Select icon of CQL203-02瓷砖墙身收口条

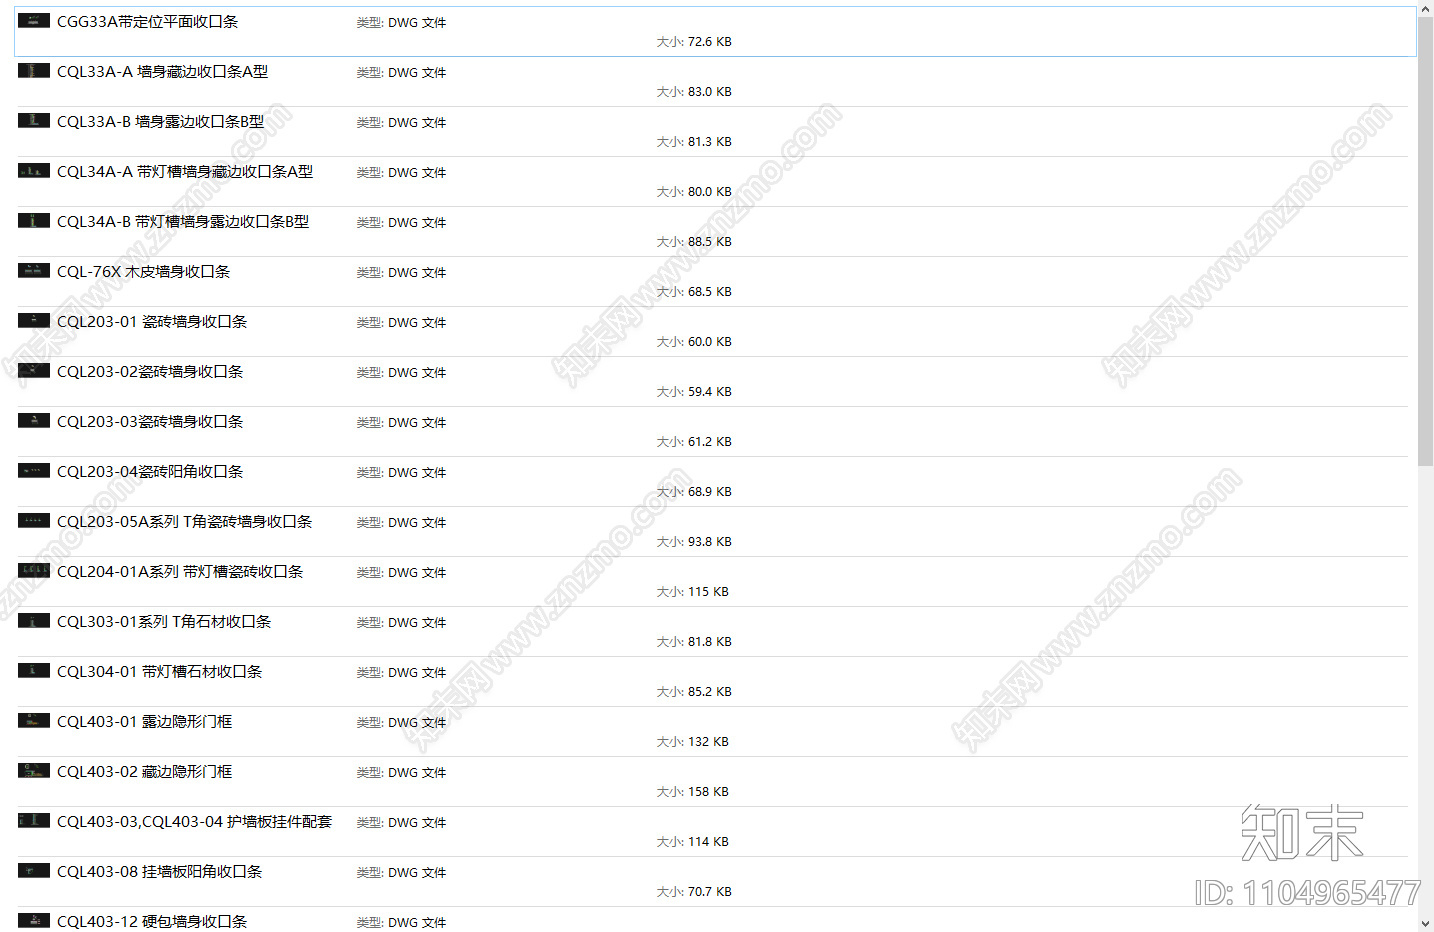click(34, 371)
